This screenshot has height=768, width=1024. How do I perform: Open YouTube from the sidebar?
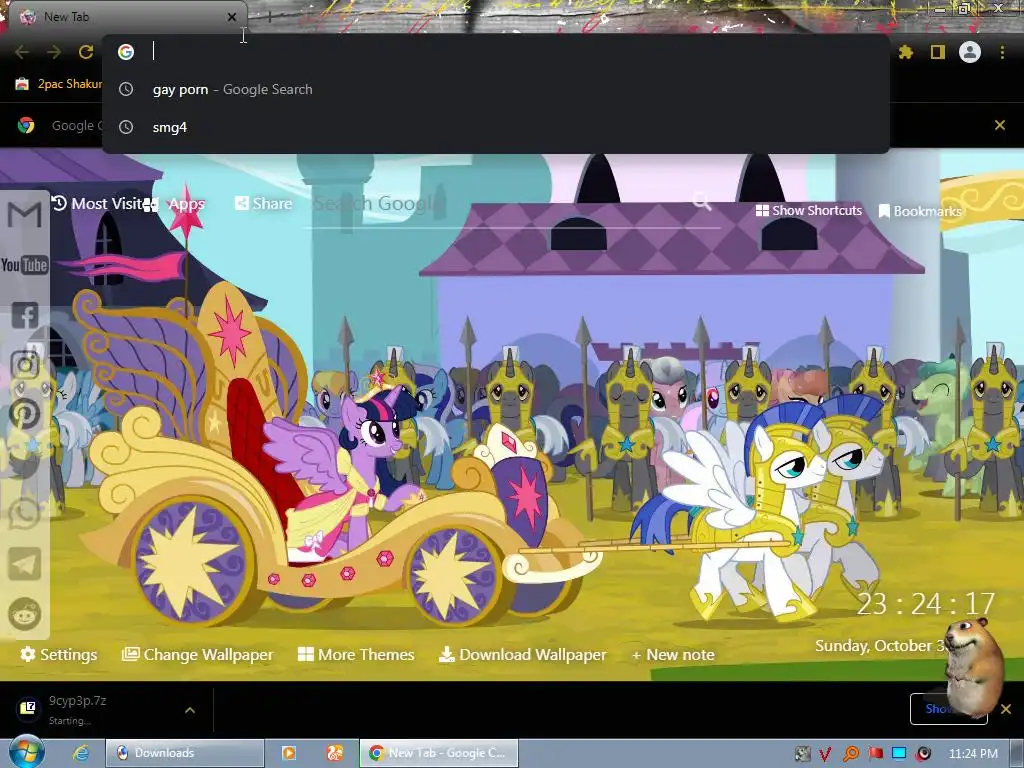point(25,264)
